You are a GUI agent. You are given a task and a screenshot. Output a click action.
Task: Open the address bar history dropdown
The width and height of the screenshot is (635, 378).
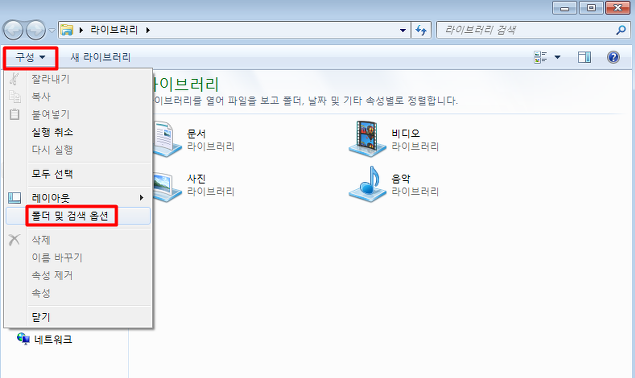[403, 30]
